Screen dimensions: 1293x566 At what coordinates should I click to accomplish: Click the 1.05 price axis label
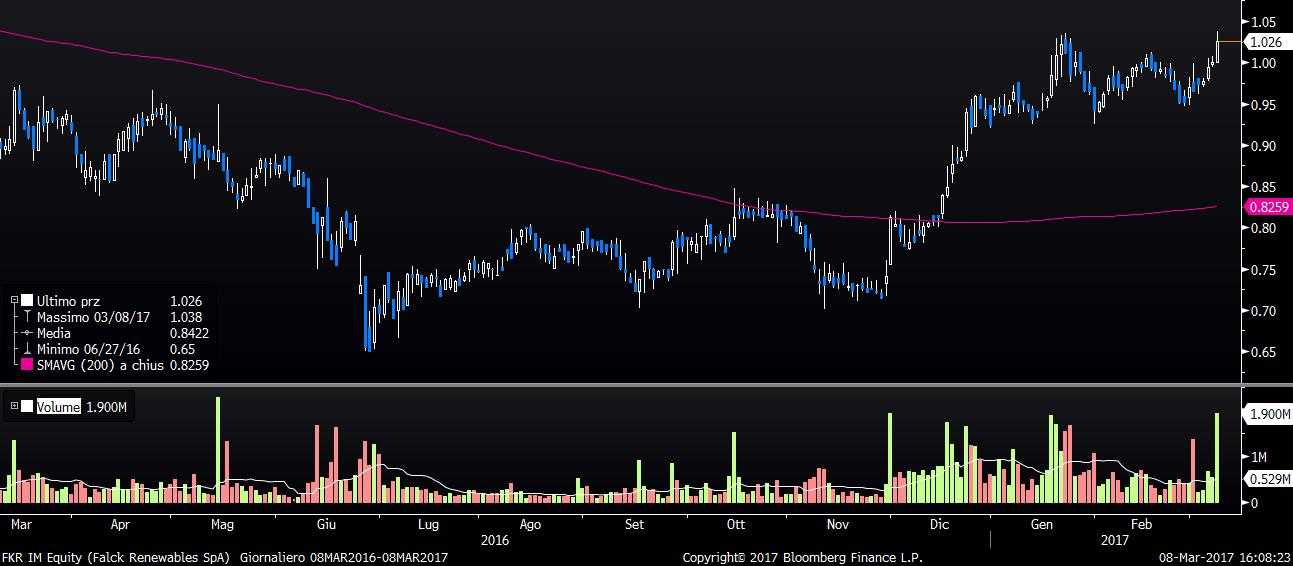pos(1261,21)
